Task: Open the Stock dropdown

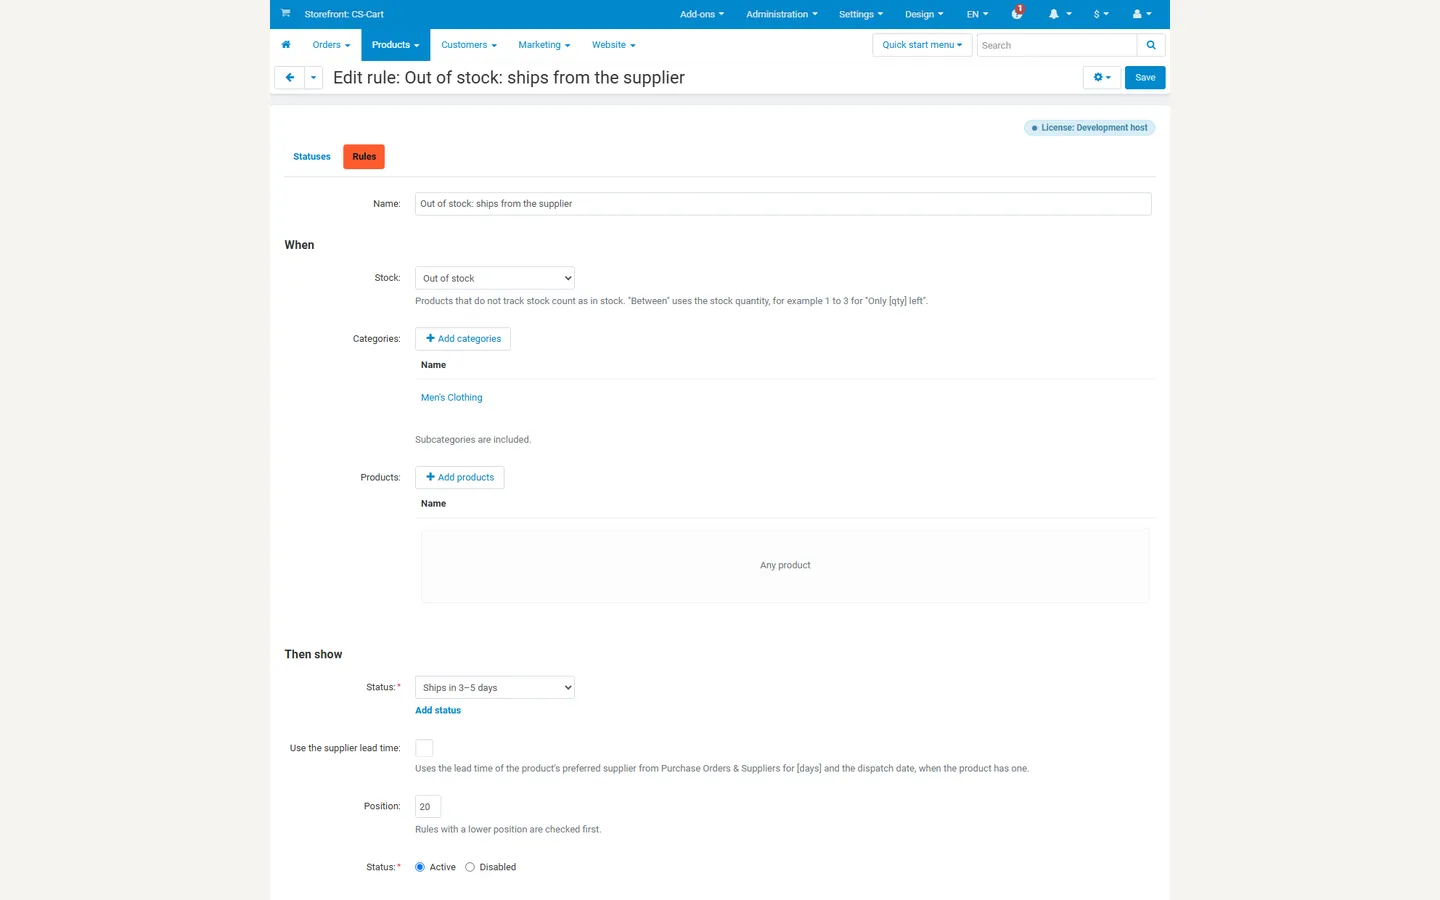Action: [x=495, y=278]
